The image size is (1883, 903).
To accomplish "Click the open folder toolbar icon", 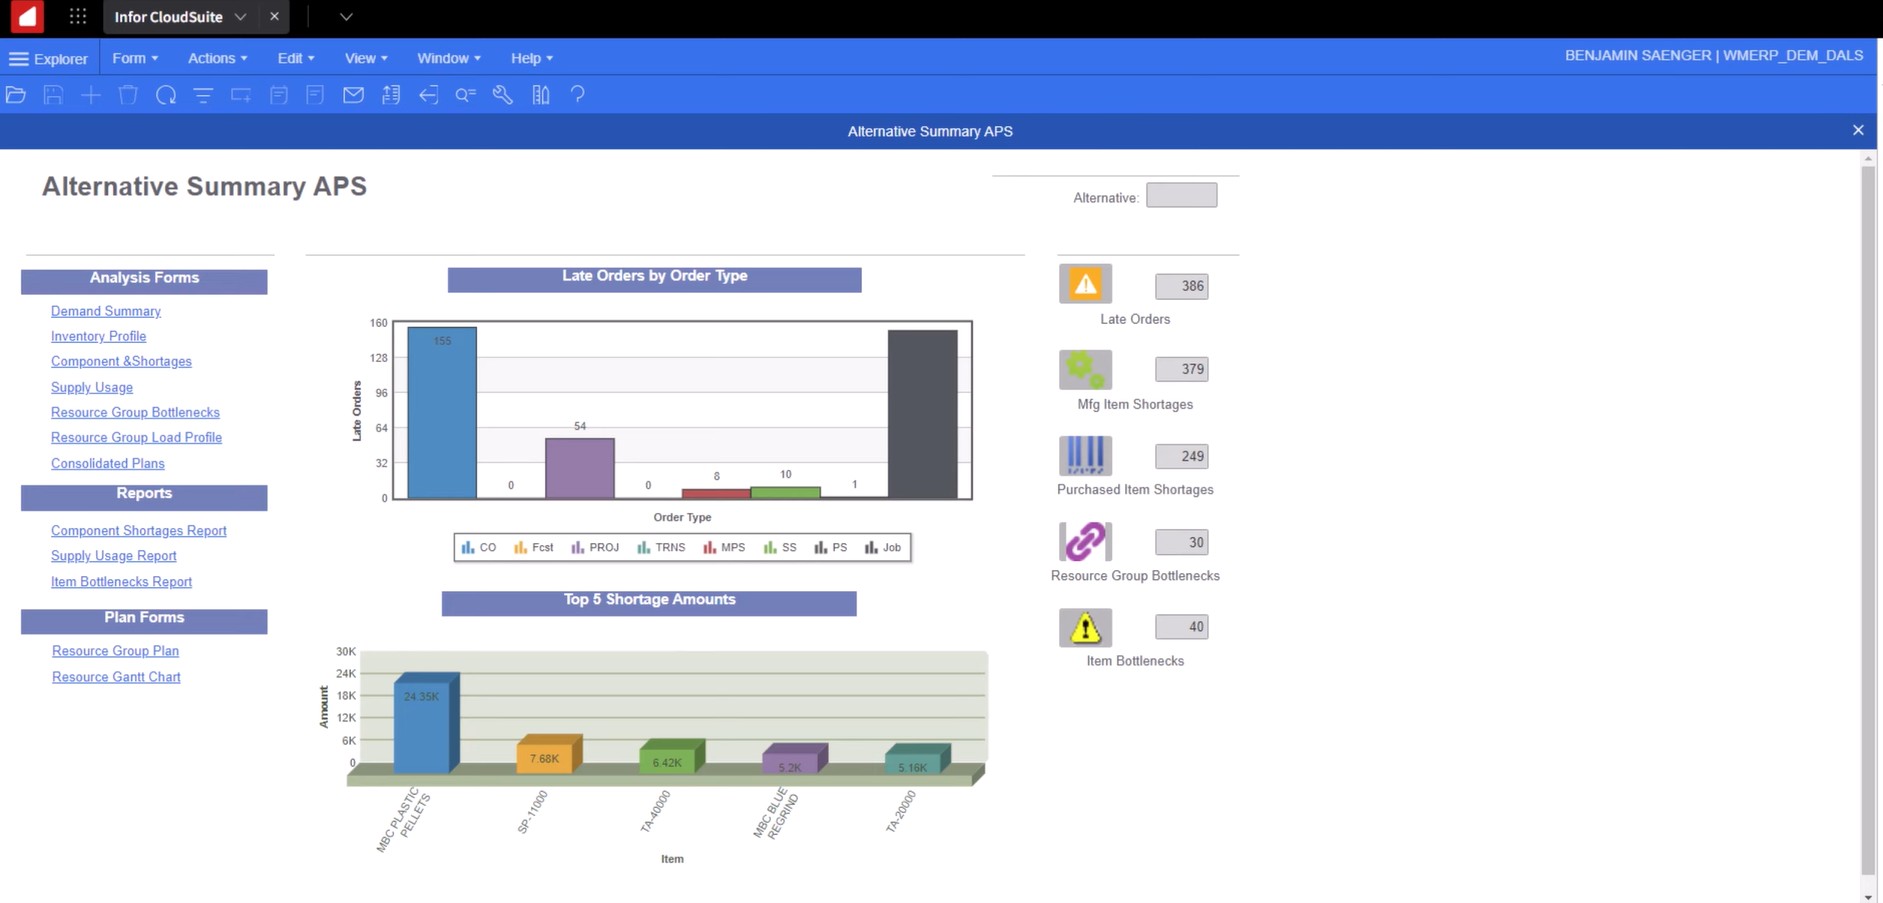I will [16, 95].
